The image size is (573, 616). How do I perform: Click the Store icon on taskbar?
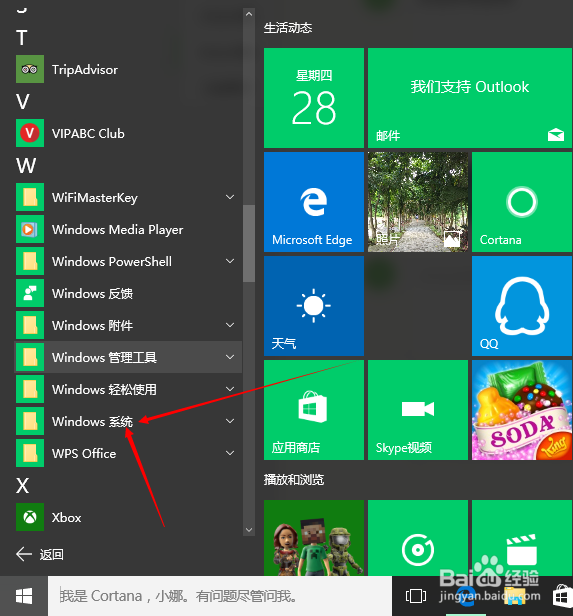(562, 597)
